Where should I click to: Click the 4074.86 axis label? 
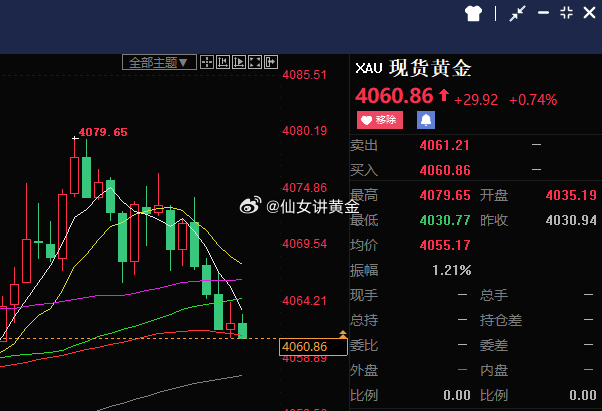point(304,188)
